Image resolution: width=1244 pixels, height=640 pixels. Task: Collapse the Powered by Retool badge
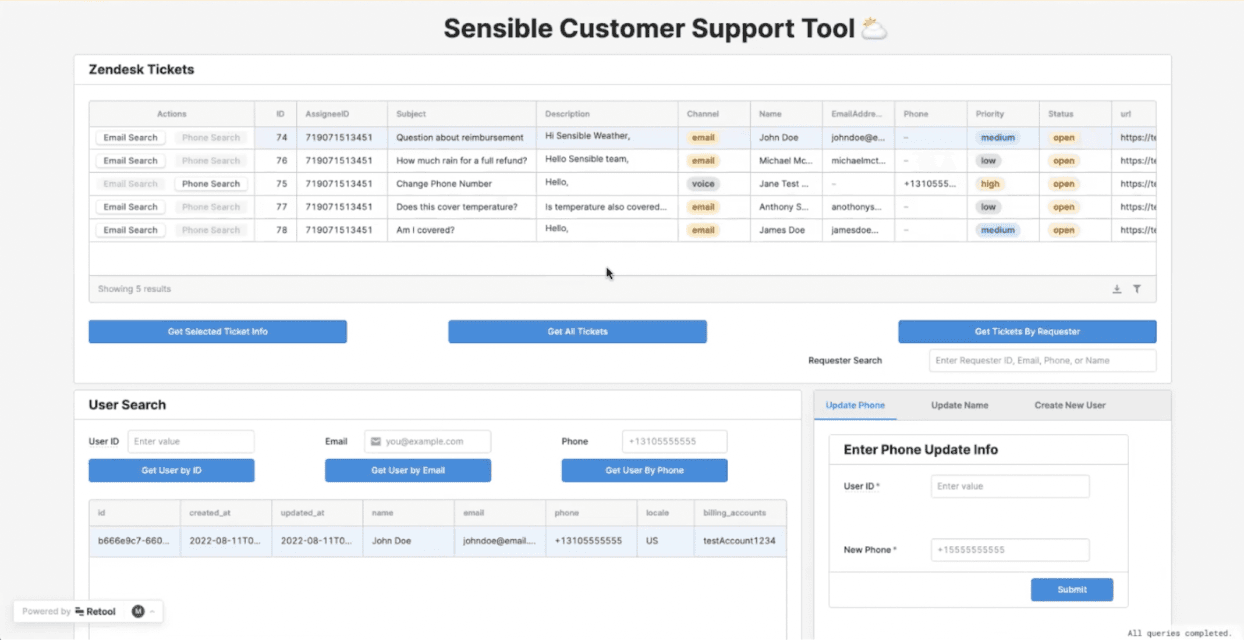point(153,611)
